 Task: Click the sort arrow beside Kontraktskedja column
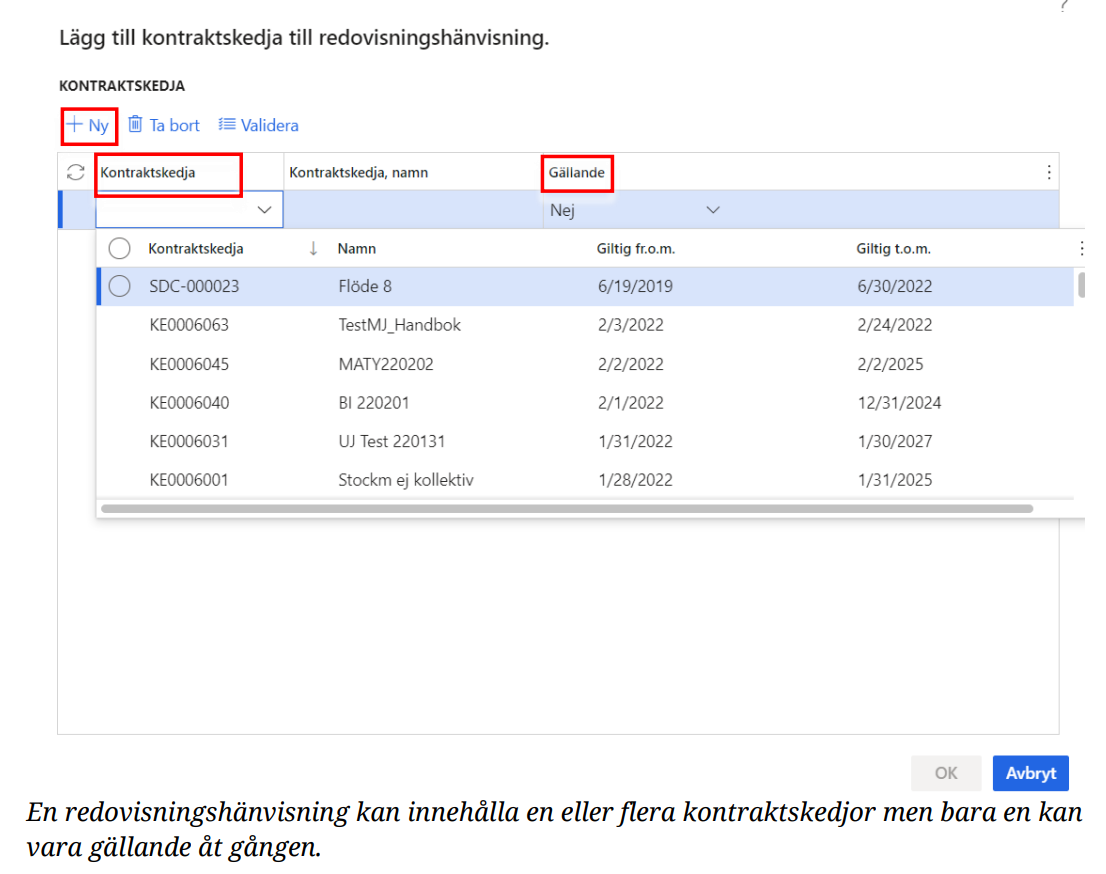[x=313, y=248]
